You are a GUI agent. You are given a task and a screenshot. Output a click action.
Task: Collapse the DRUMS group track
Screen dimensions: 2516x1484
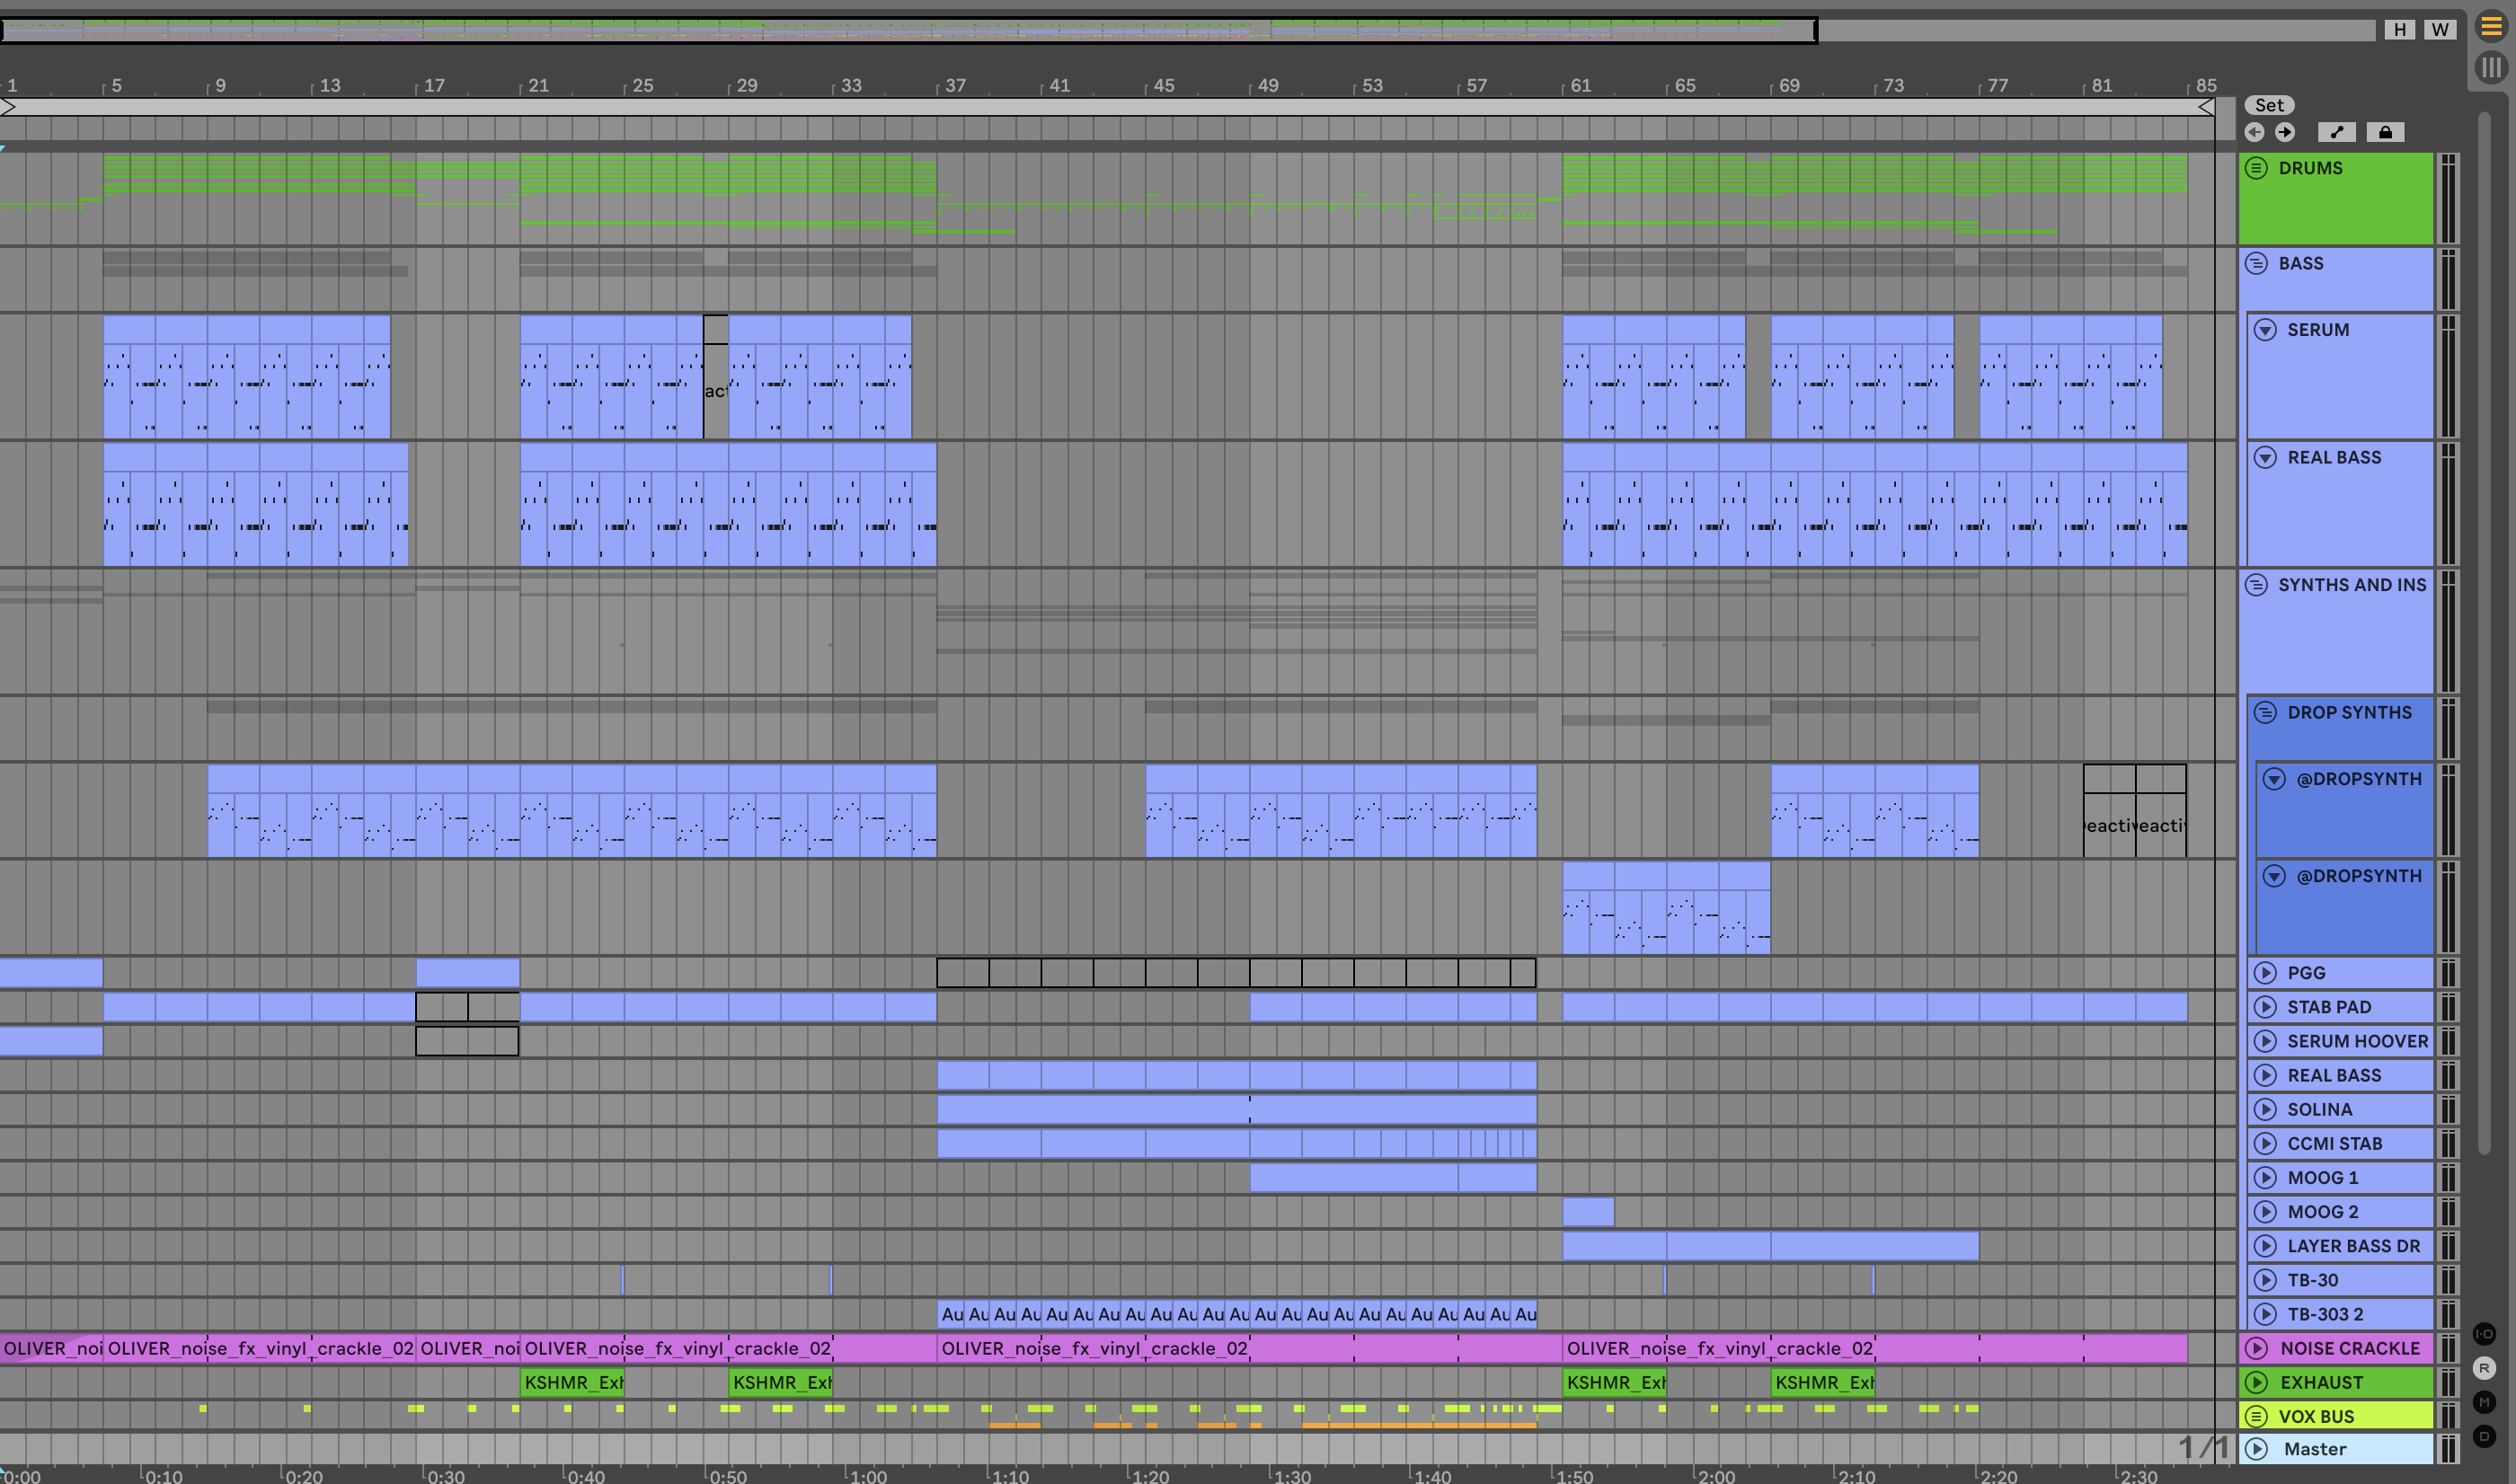(2256, 168)
